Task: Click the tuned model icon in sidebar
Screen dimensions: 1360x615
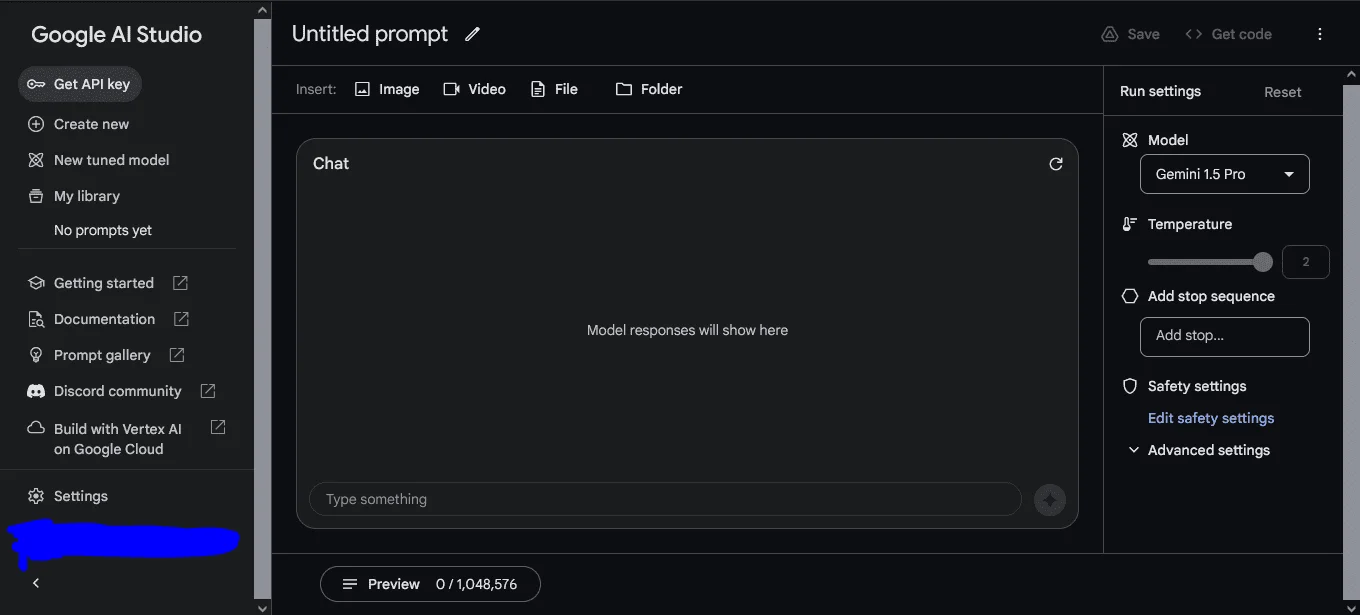Action: 36,160
